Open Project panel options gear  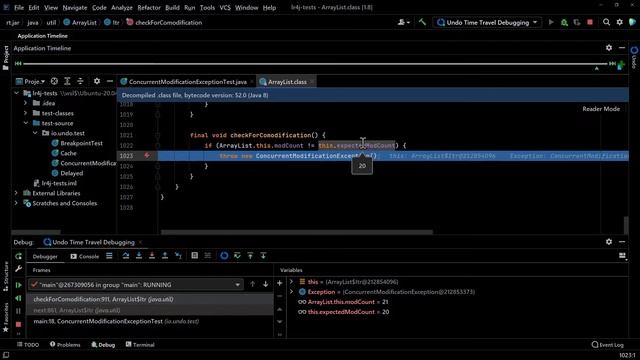[x=97, y=82]
